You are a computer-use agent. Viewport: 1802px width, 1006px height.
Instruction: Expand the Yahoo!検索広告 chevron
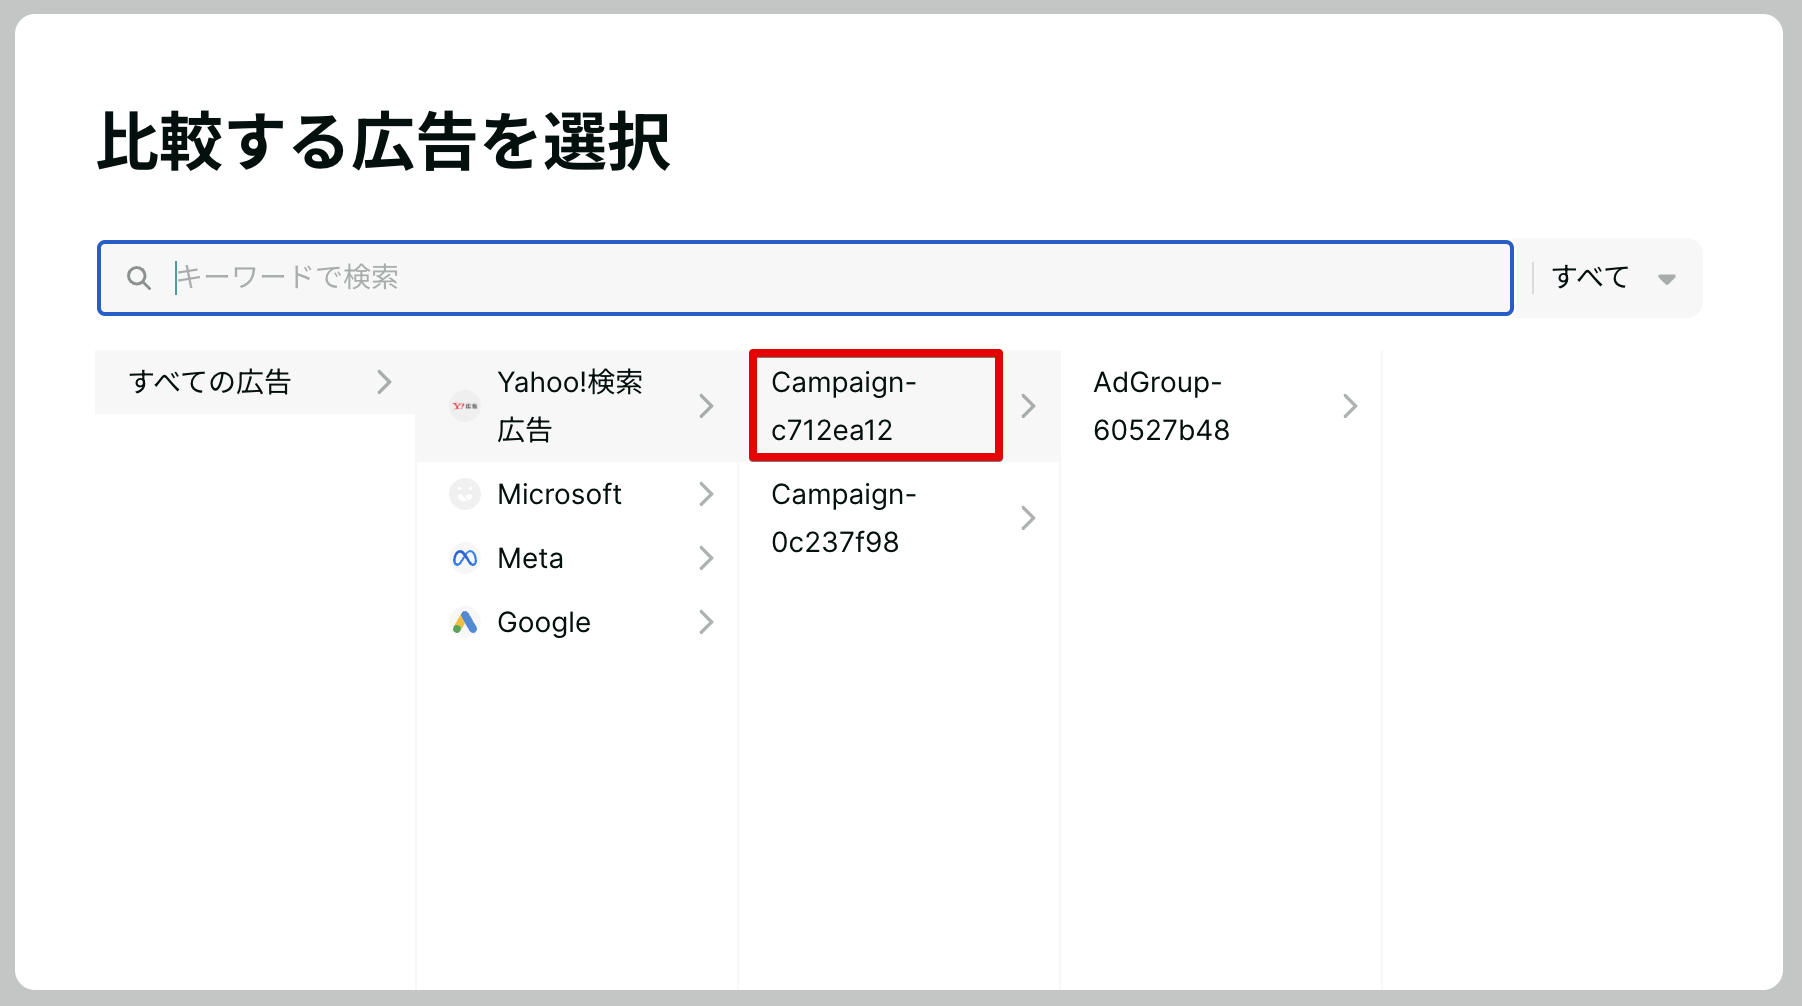[706, 406]
